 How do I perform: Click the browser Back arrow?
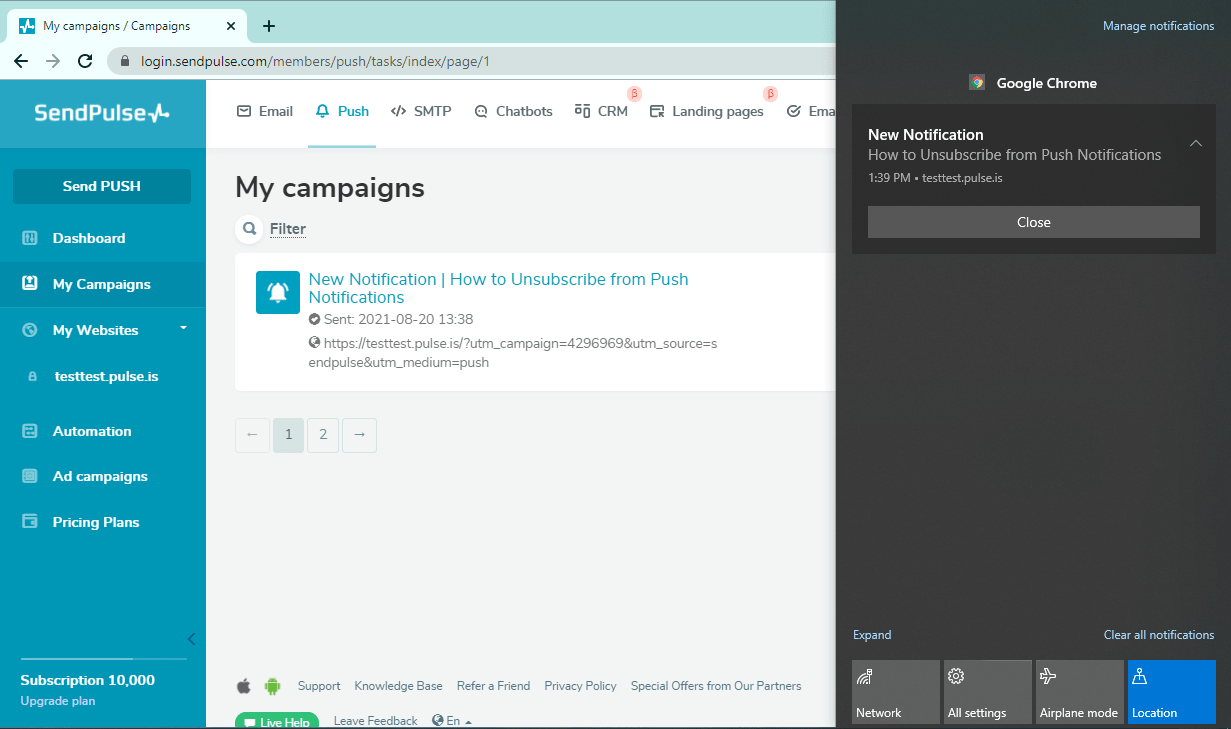coord(21,61)
